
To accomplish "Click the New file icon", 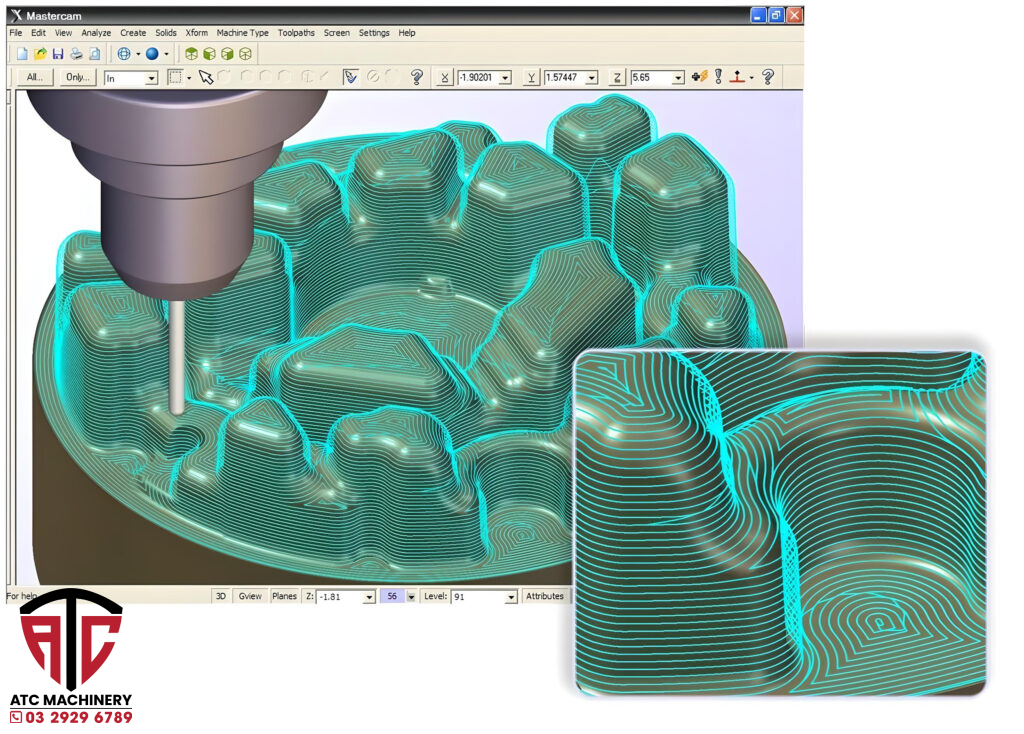I will (x=22, y=54).
